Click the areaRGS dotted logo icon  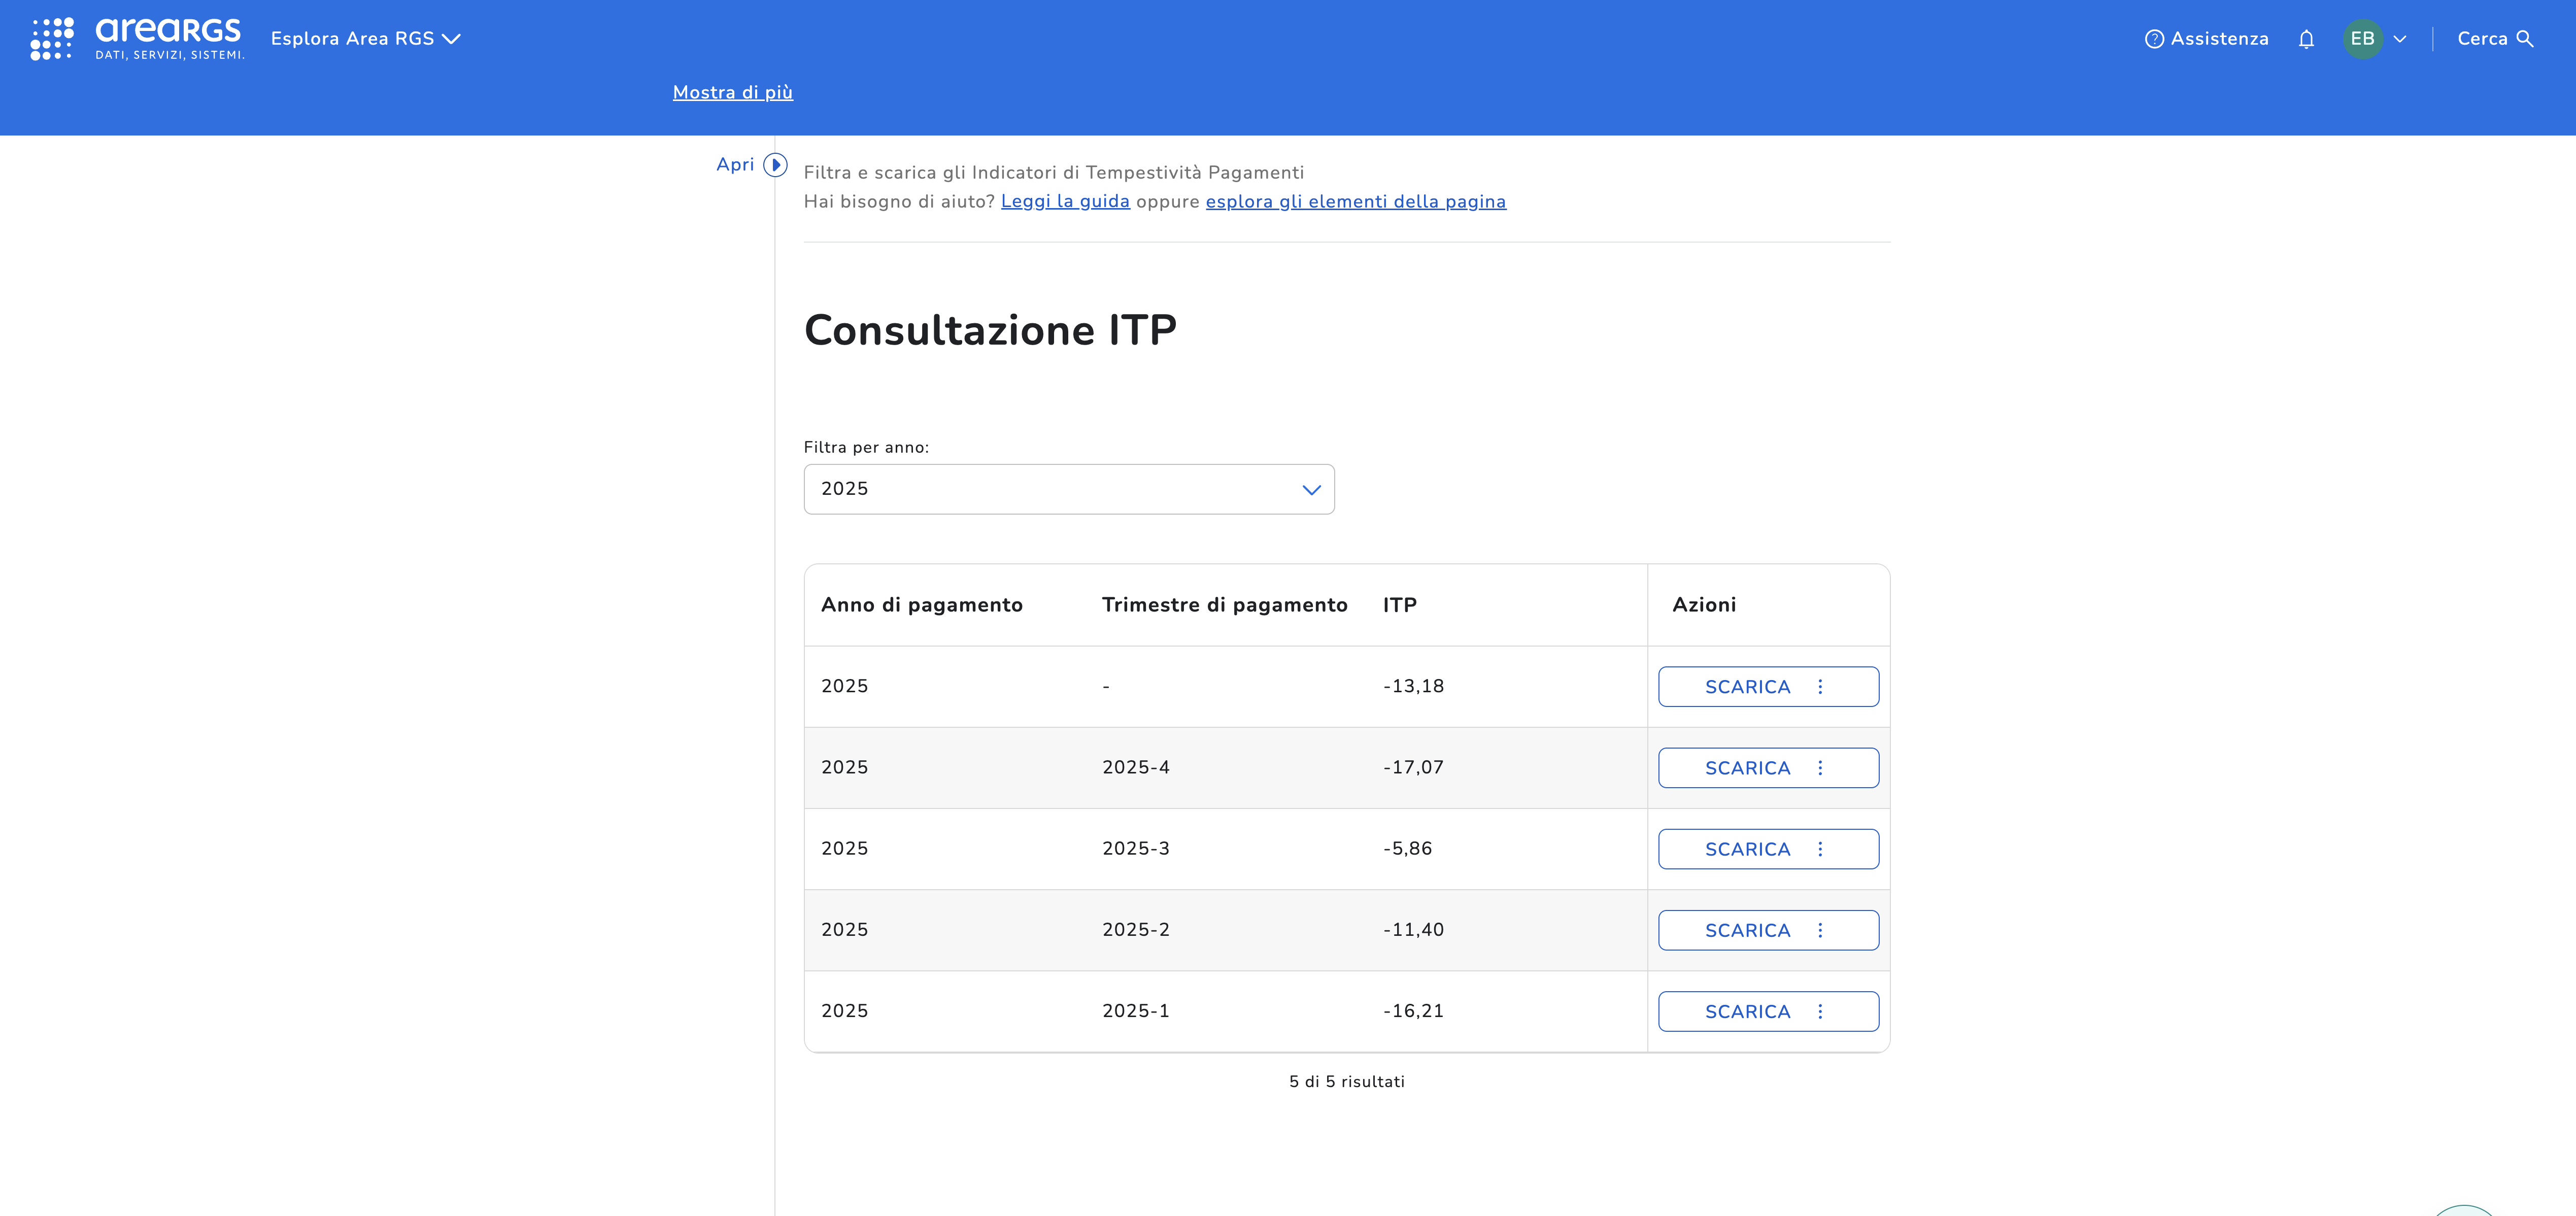click(x=52, y=39)
